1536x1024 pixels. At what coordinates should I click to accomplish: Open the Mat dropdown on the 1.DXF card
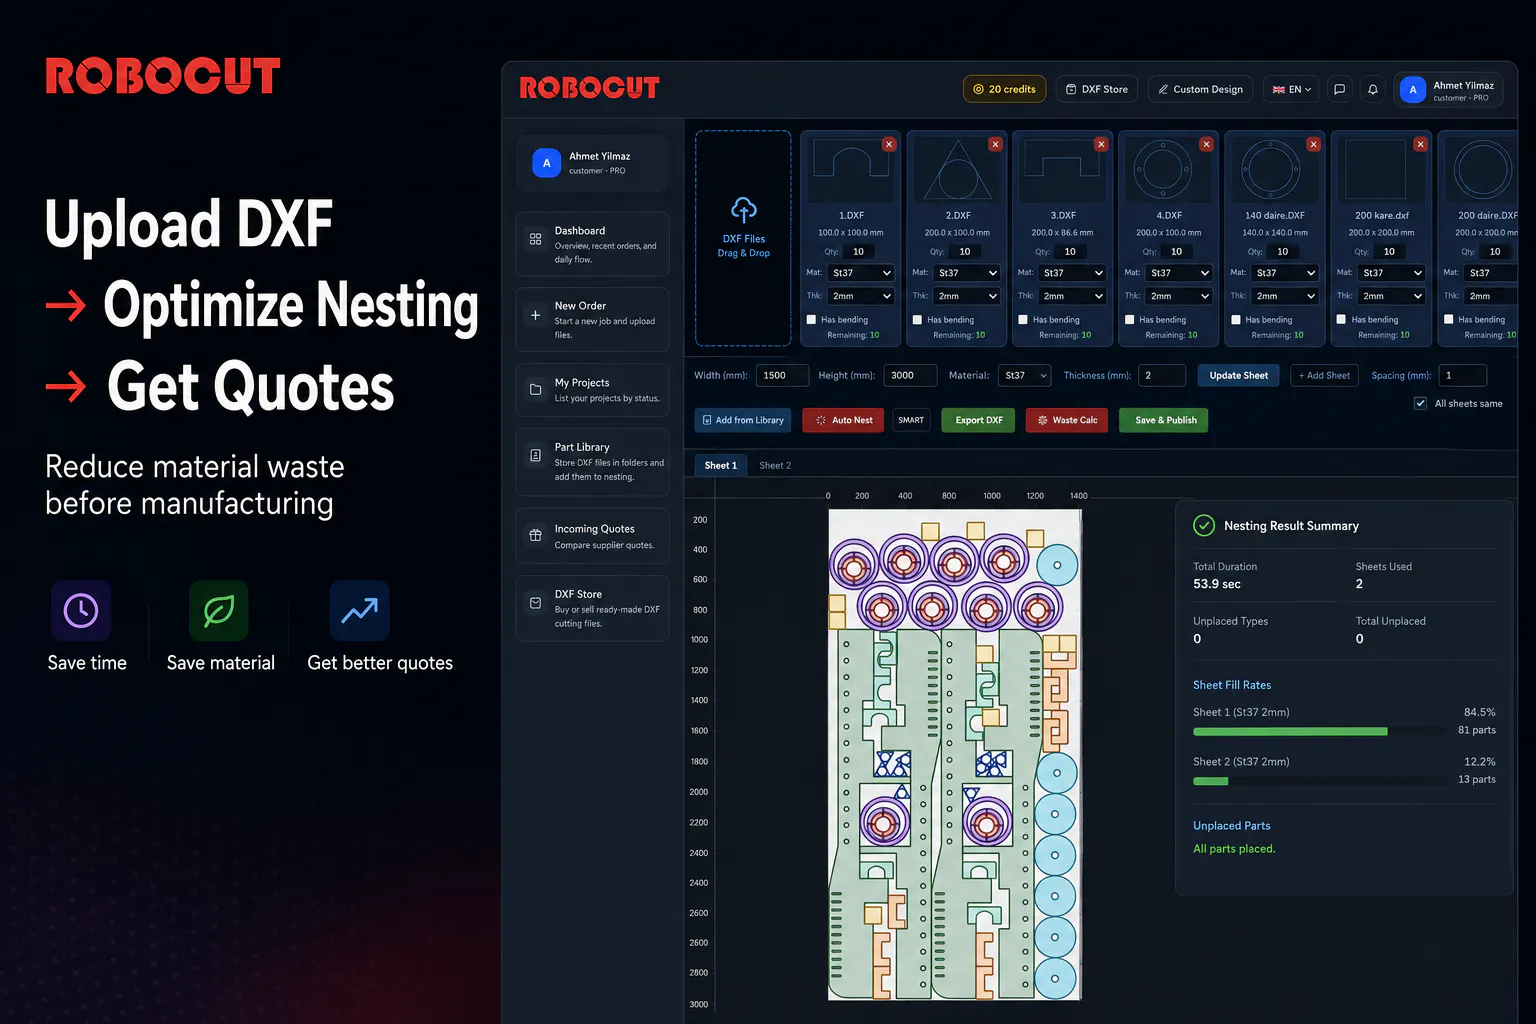[x=861, y=273]
